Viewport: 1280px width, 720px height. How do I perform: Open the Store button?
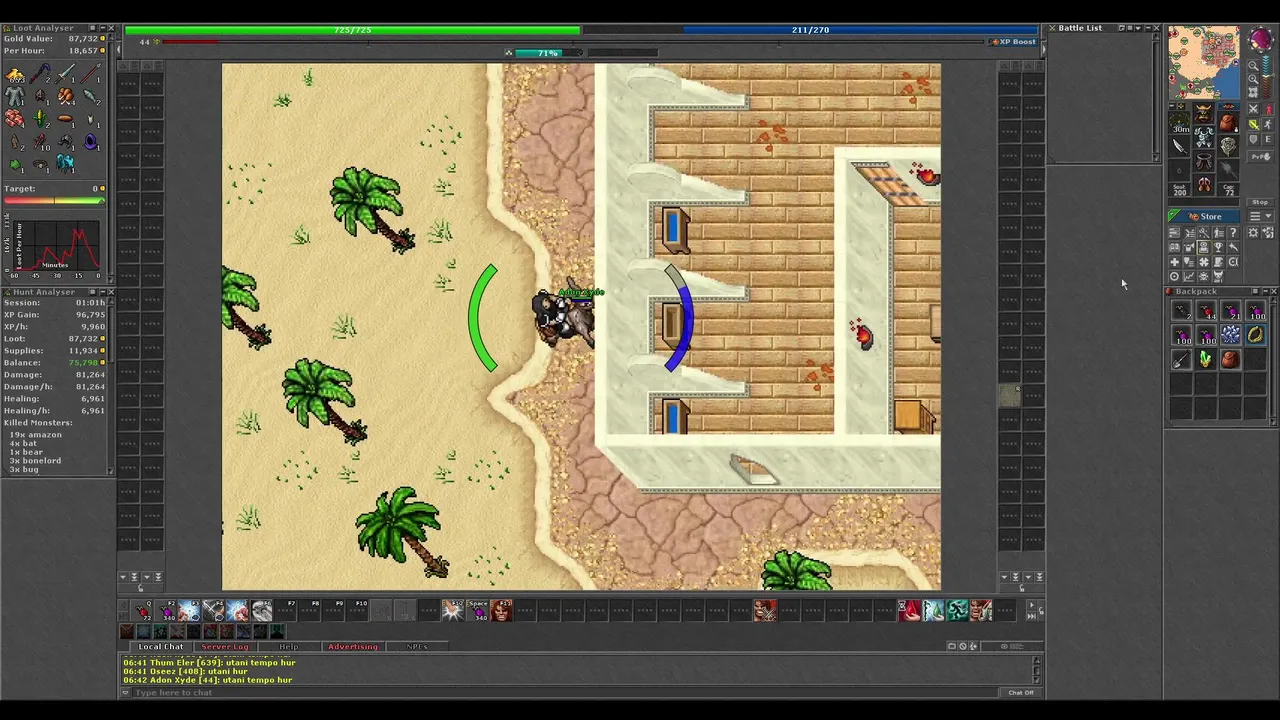1205,216
